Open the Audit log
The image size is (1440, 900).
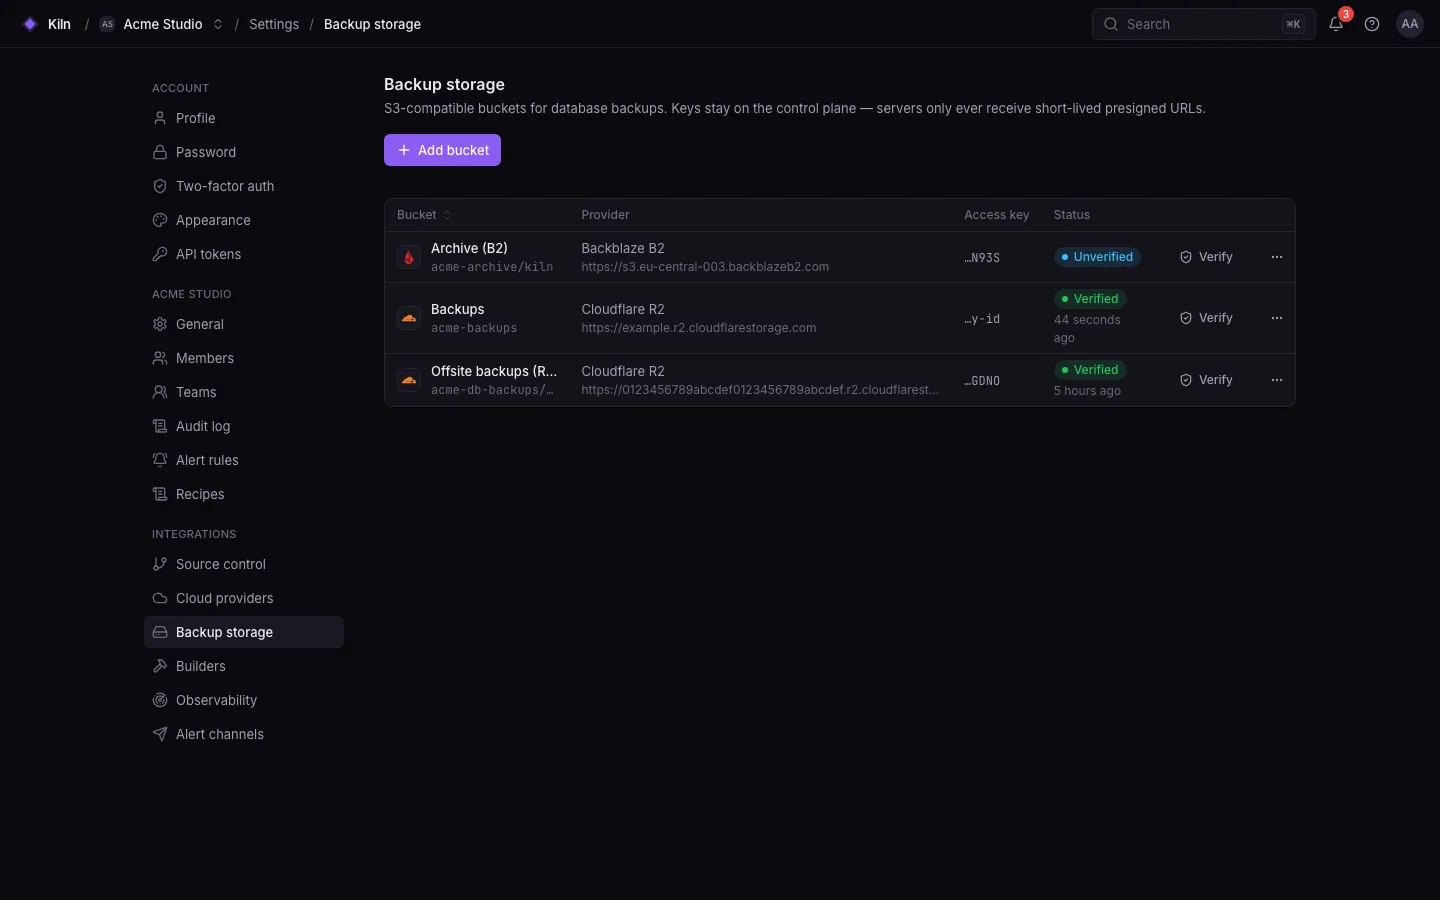click(x=244, y=426)
